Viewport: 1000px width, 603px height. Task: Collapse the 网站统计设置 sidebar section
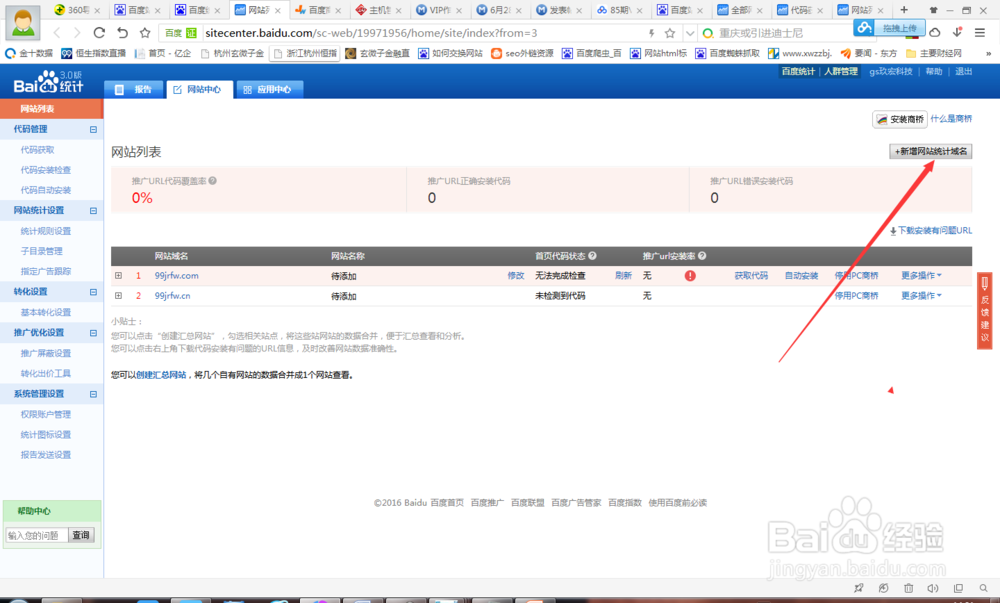pos(93,210)
